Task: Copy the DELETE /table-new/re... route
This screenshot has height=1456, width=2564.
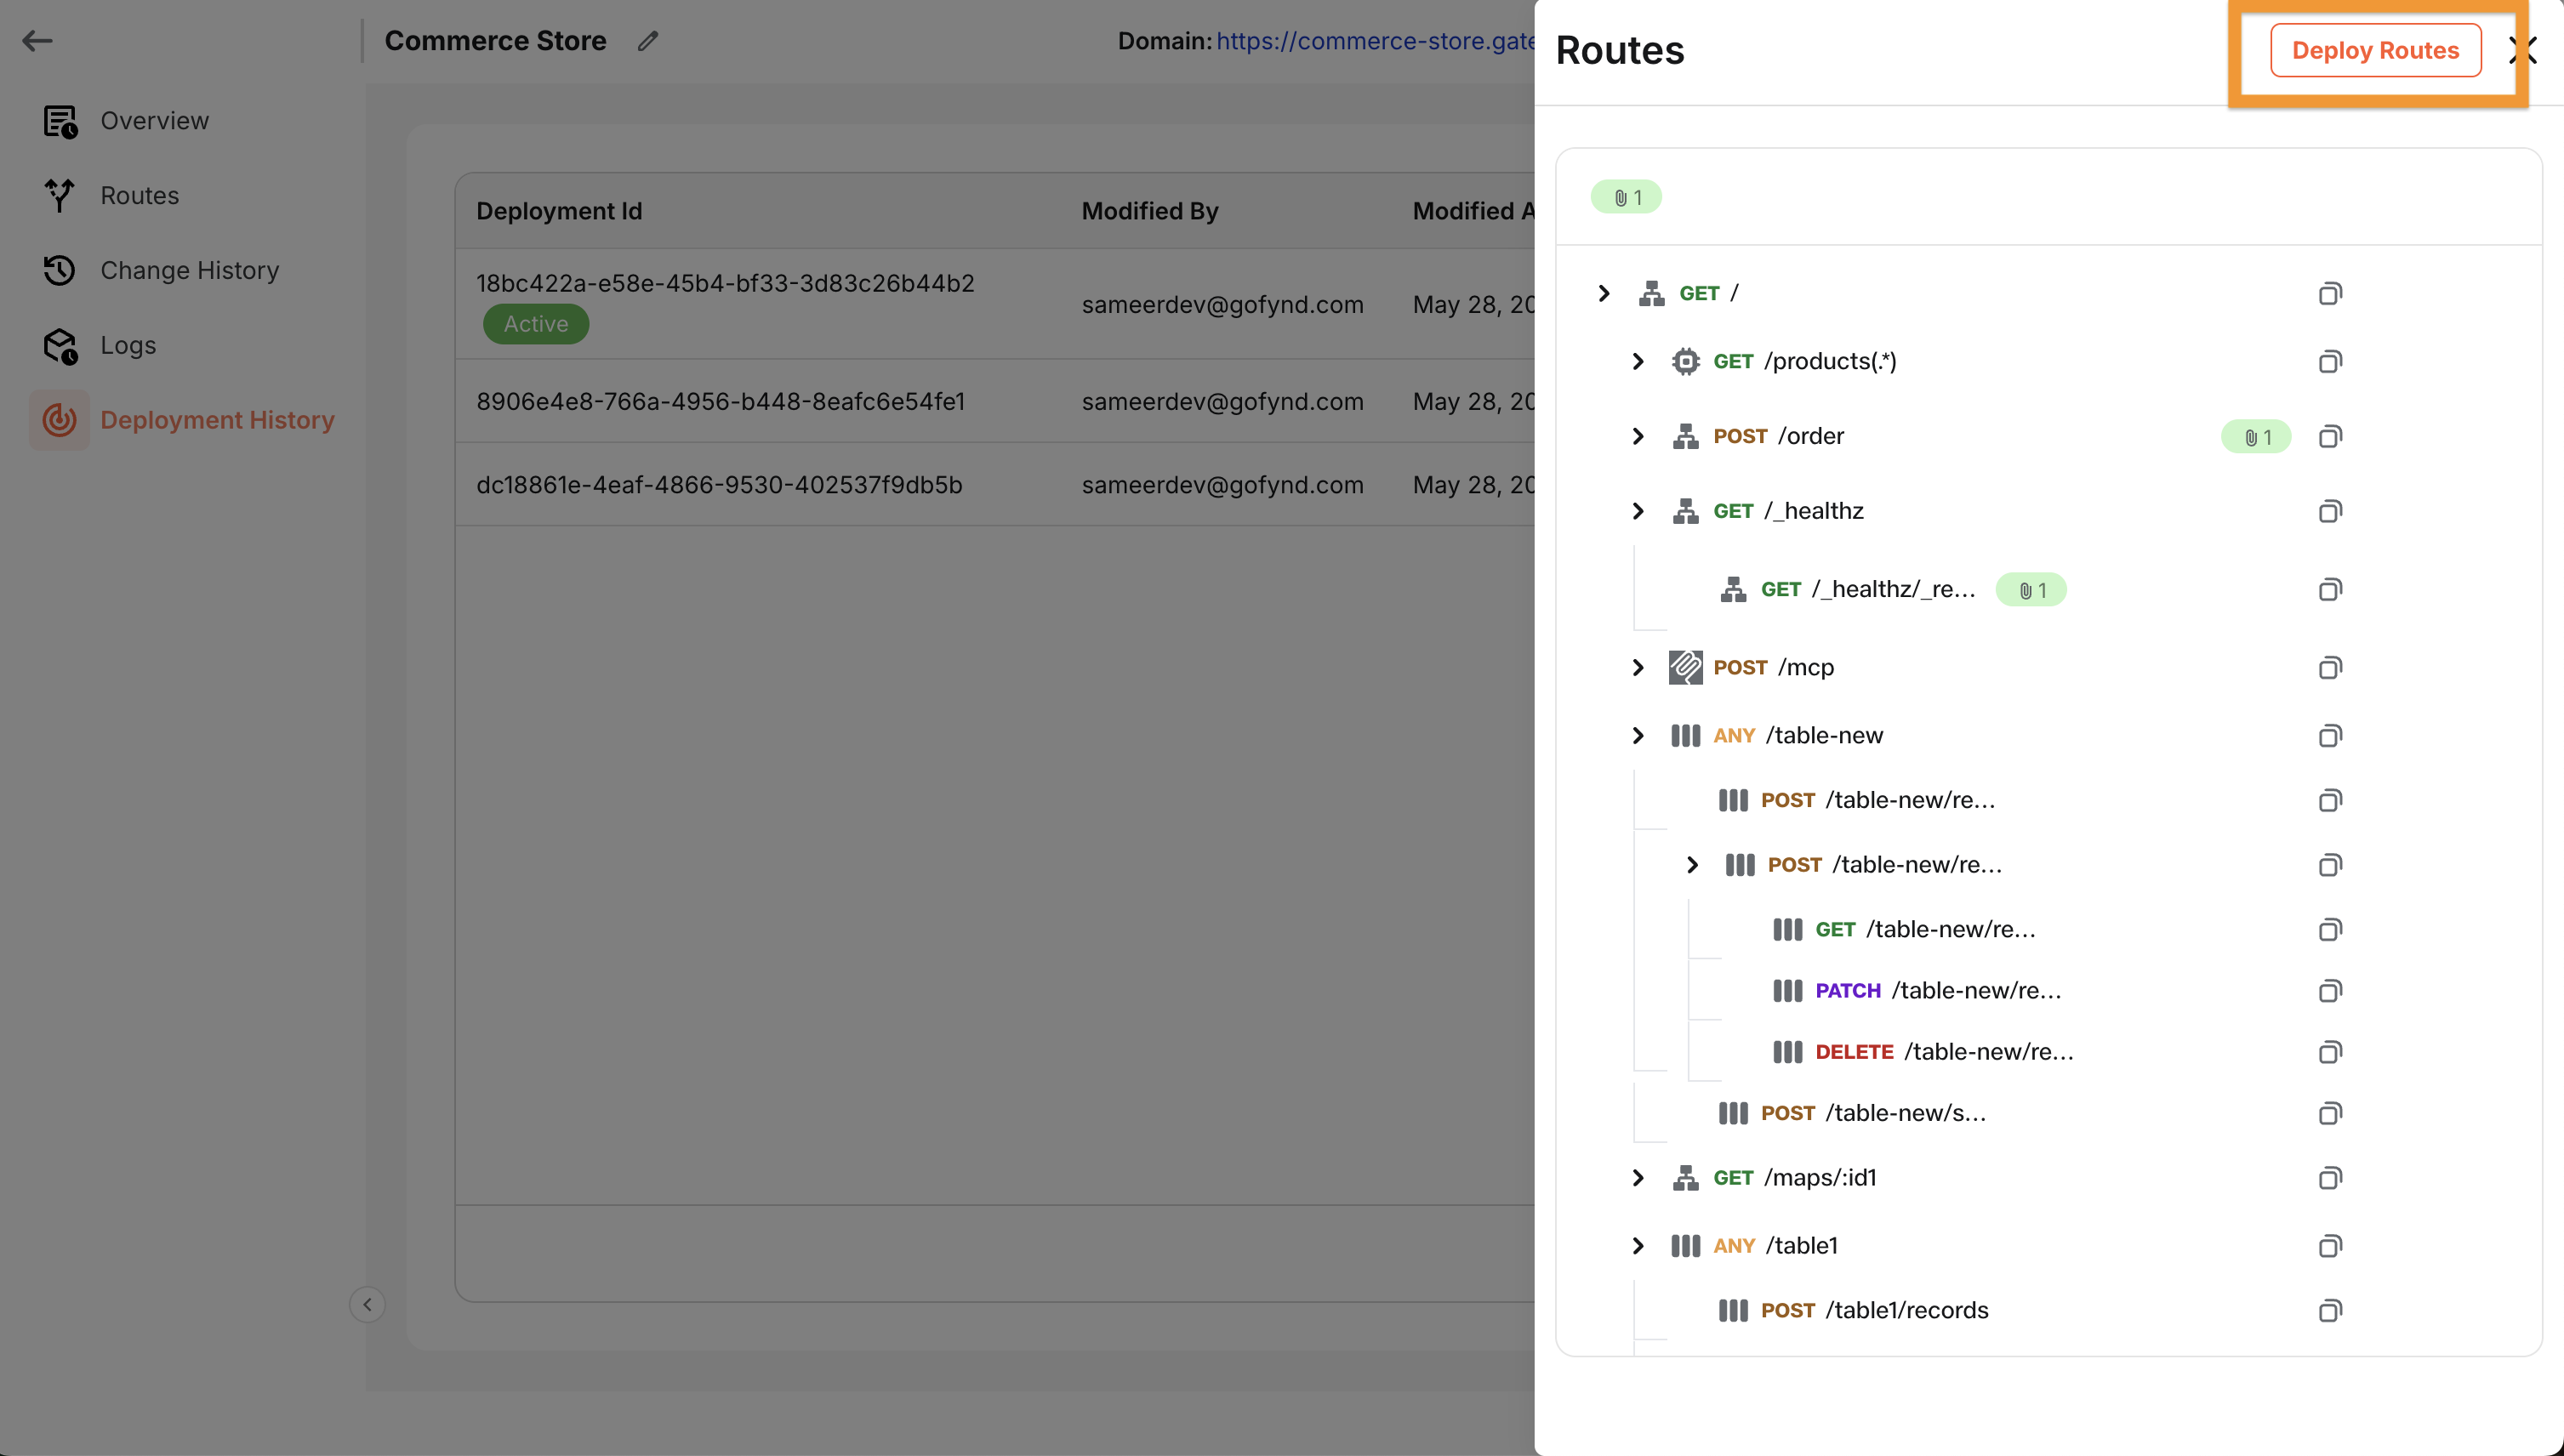Action: pyautogui.click(x=2330, y=1051)
